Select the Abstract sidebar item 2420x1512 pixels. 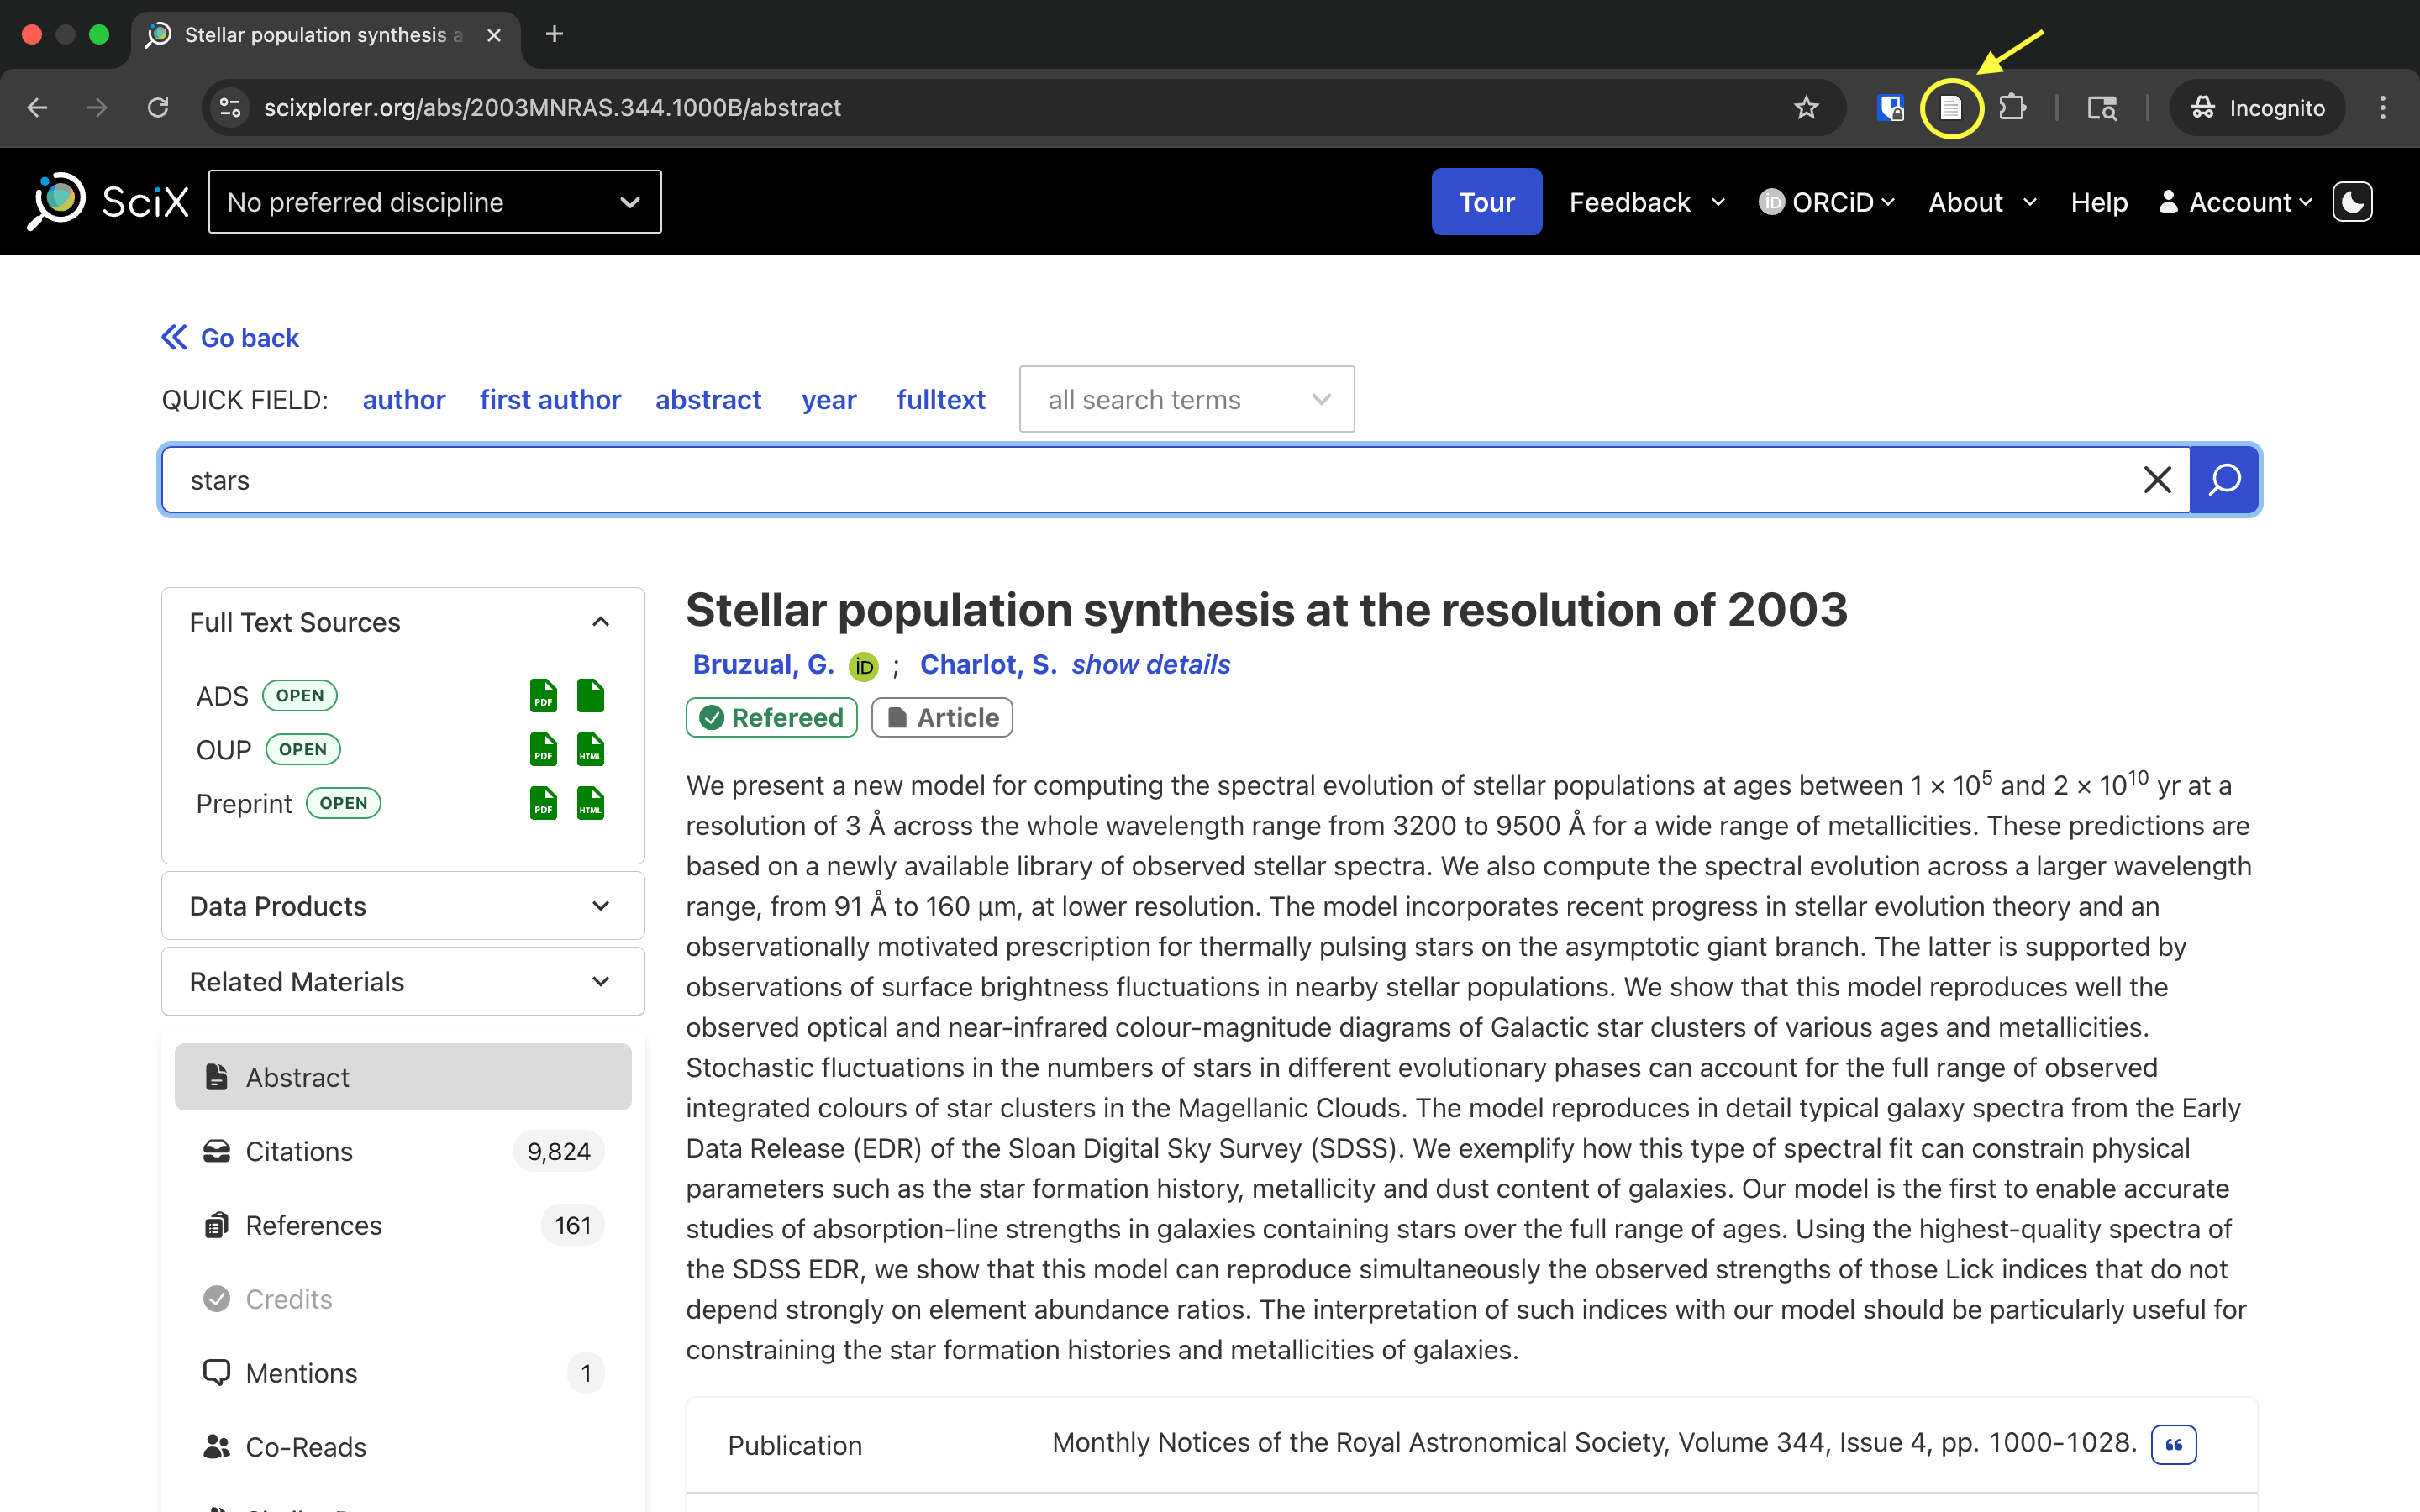(403, 1077)
